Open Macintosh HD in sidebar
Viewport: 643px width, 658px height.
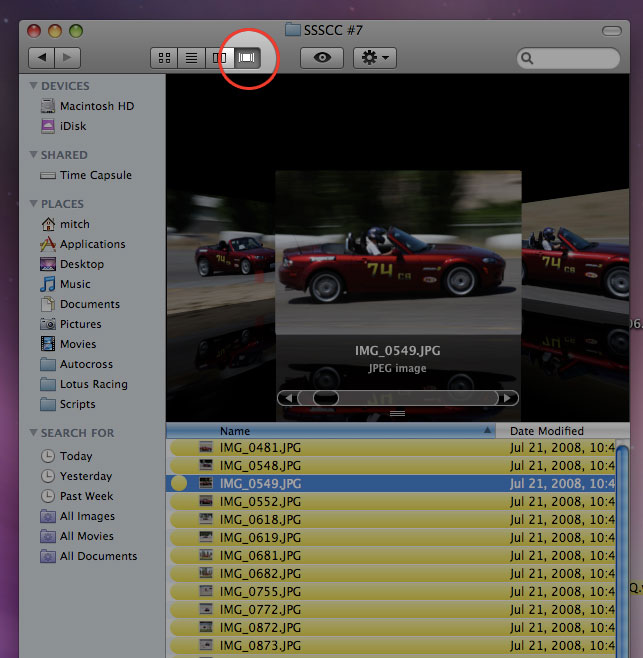point(96,106)
